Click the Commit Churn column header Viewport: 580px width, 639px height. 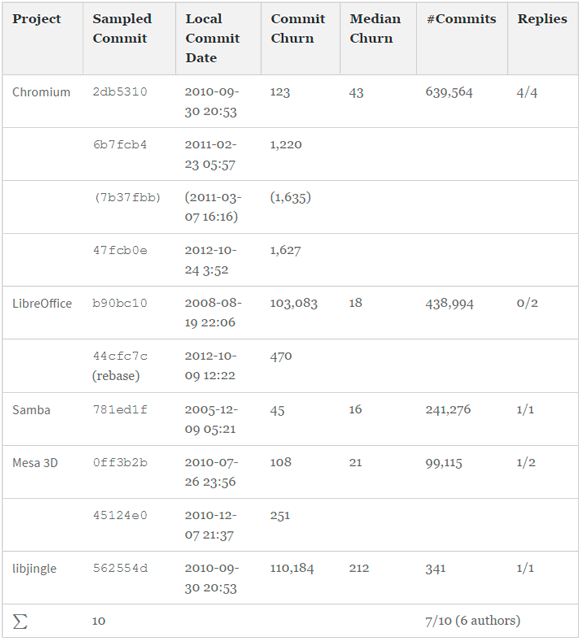tap(298, 29)
